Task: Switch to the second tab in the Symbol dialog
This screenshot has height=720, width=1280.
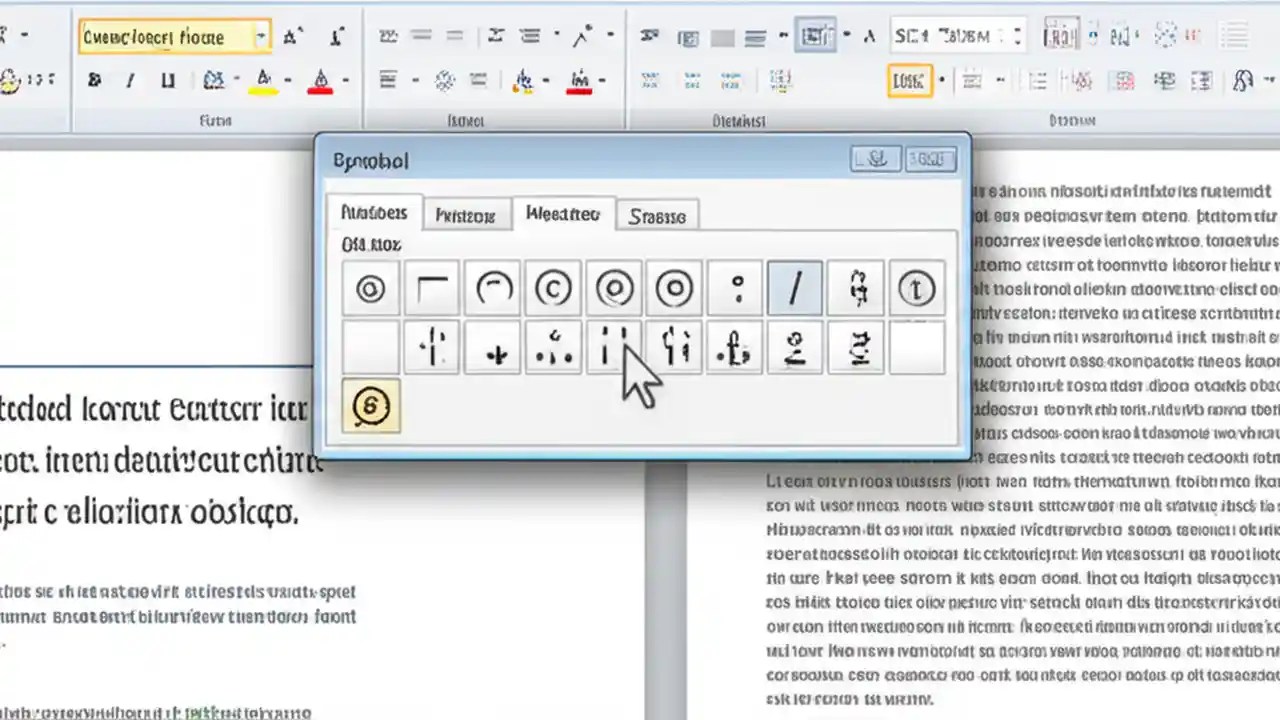Action: coord(465,215)
